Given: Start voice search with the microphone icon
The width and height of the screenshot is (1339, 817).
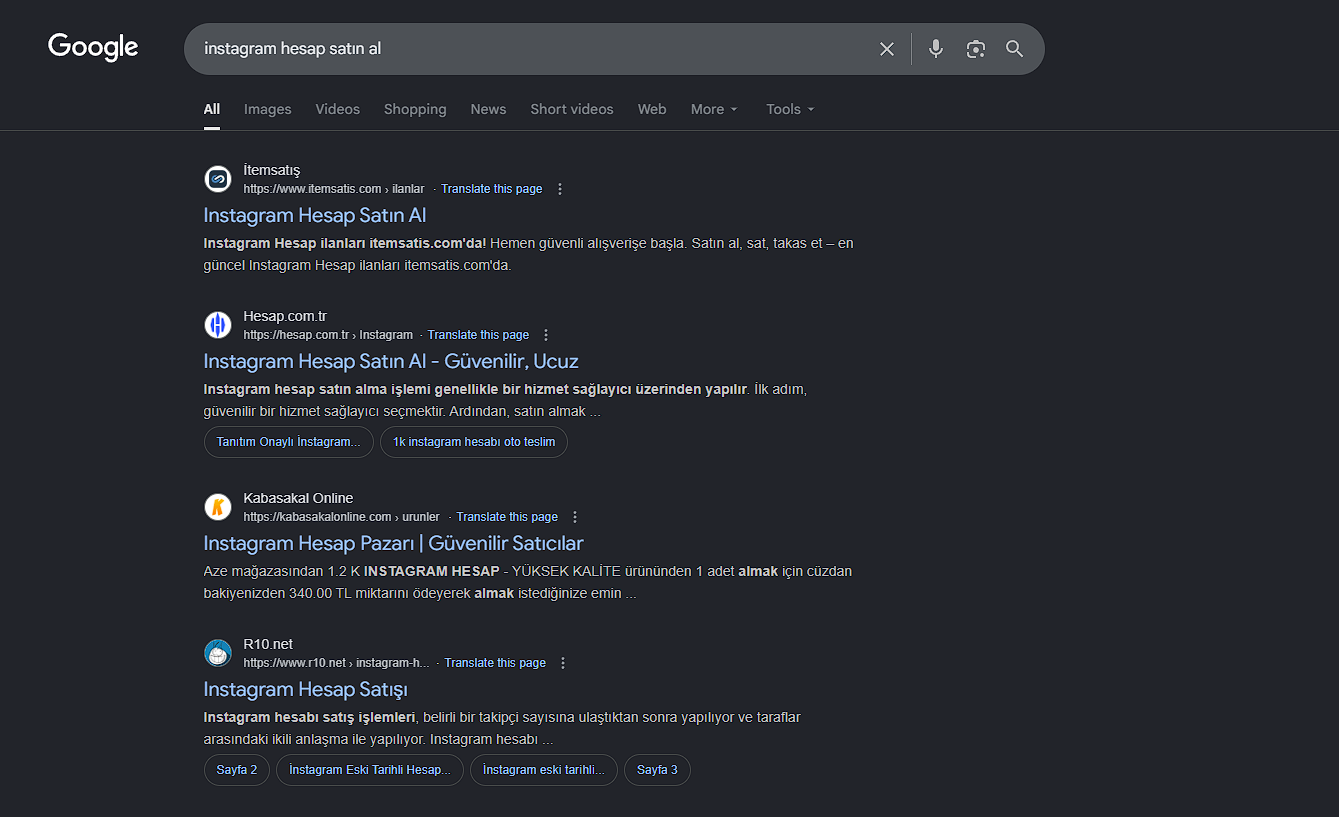Looking at the screenshot, I should tap(936, 49).
